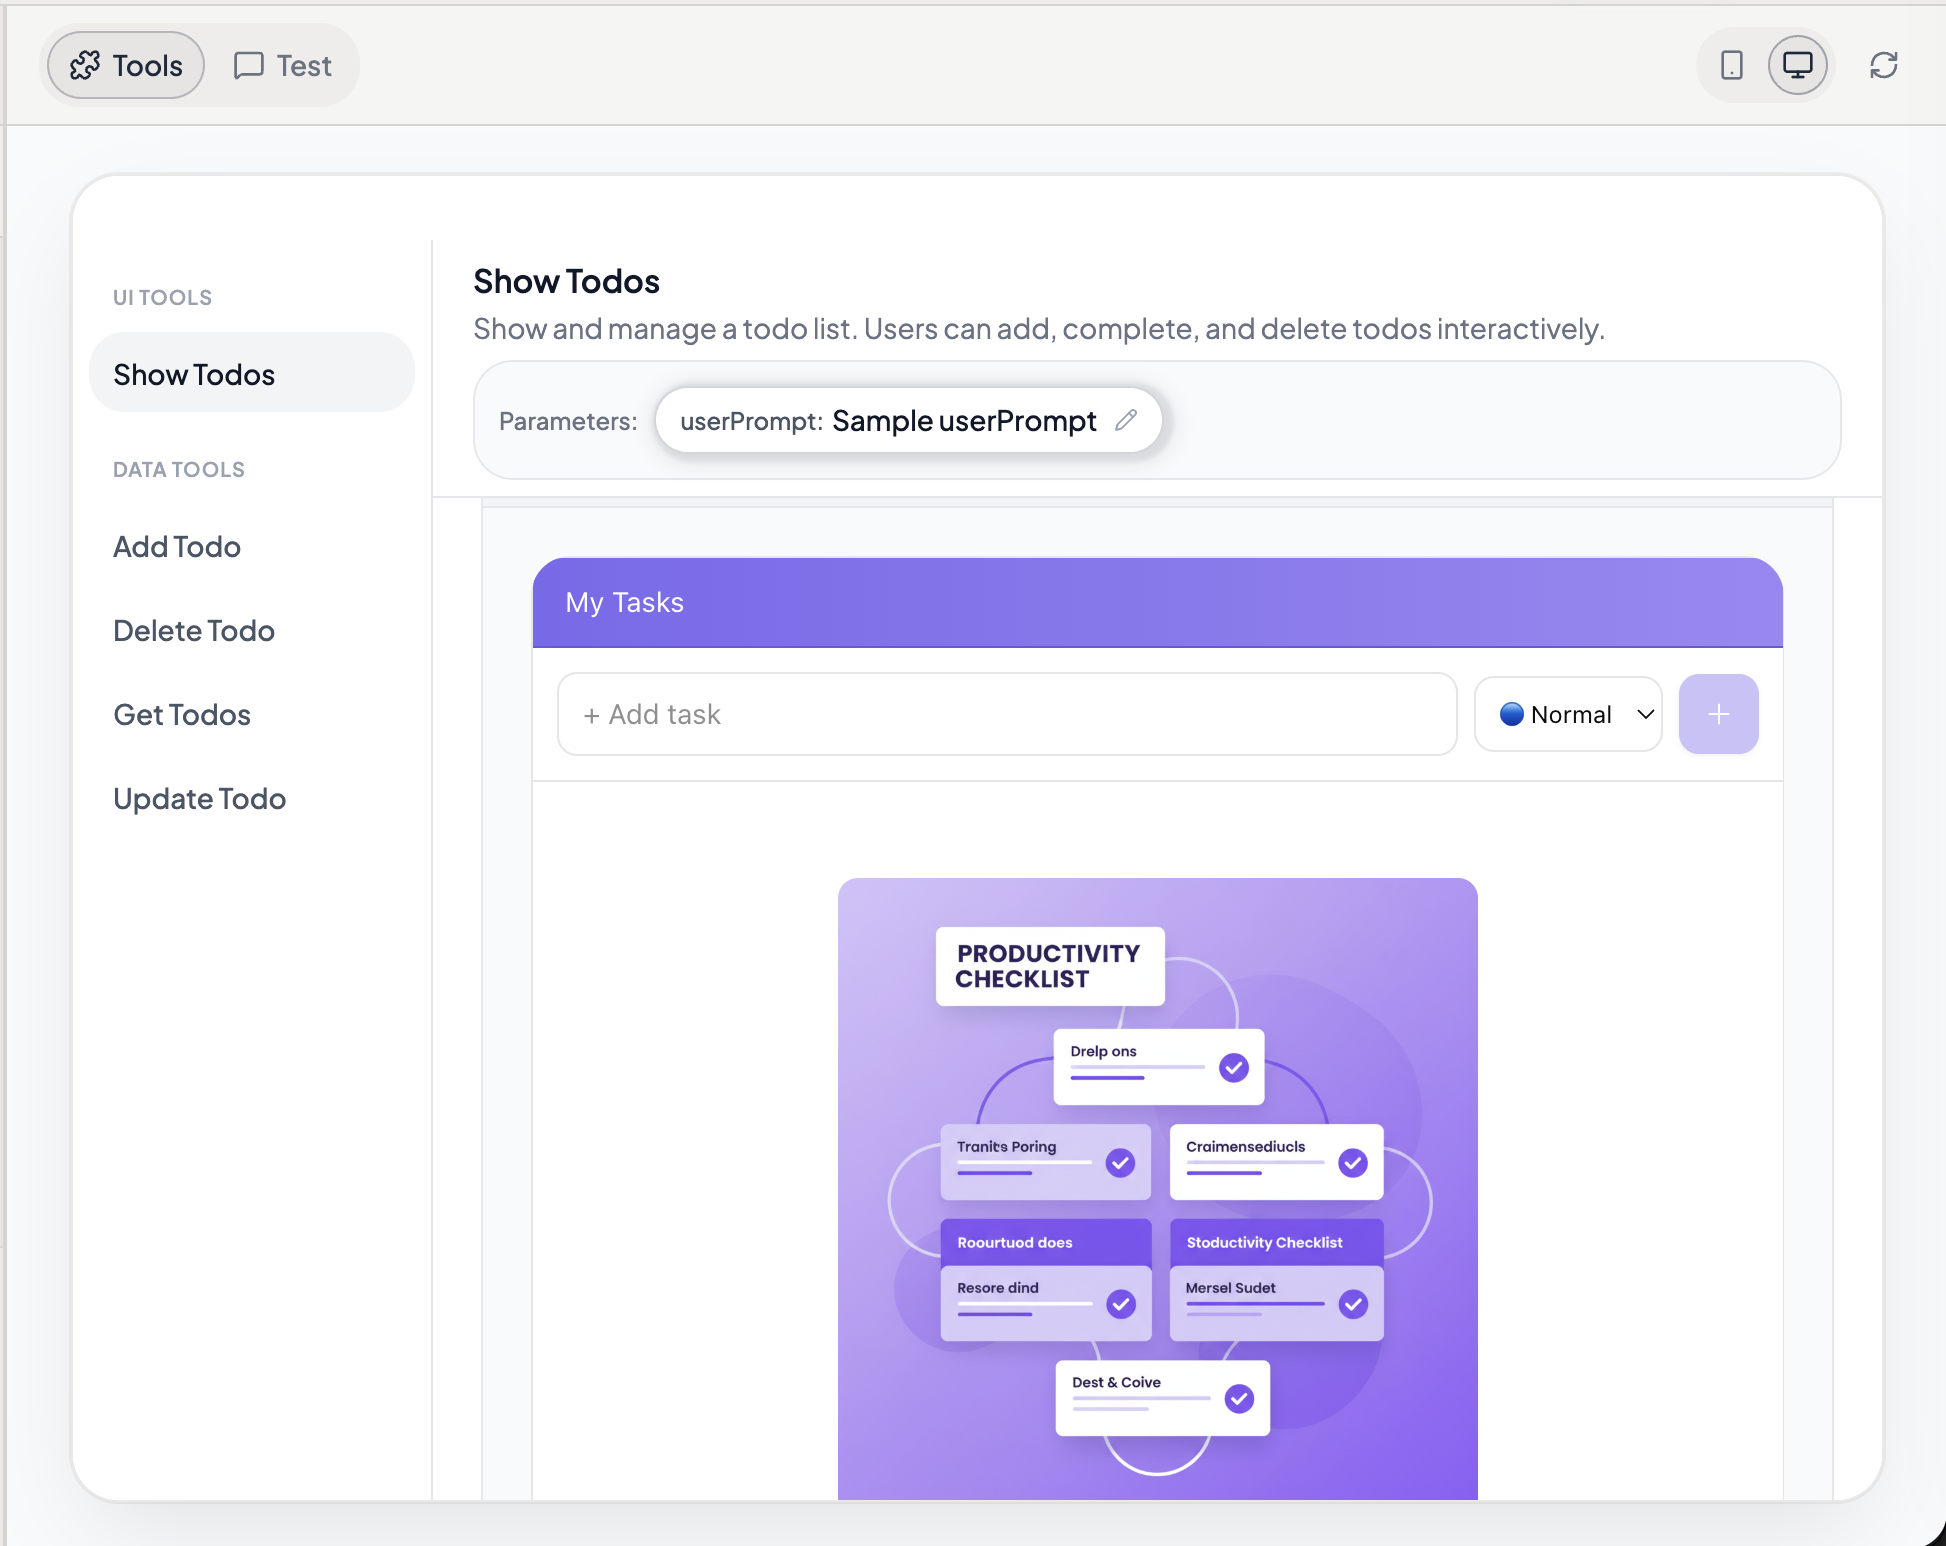Click the DATA TOOLS section label

(179, 470)
